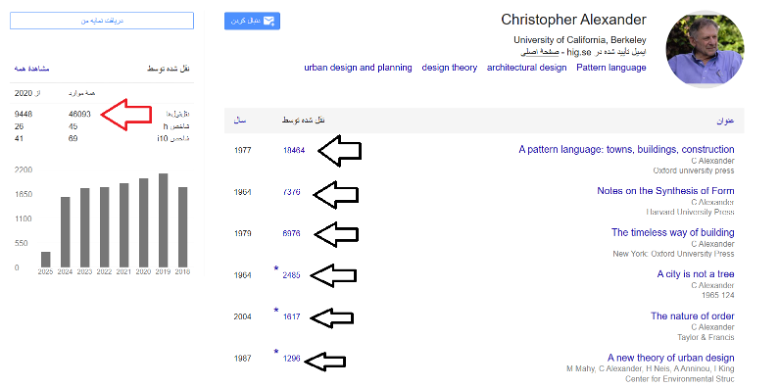
Task: Click the asterisk beside 1296 citations
Action: [x=276, y=352]
